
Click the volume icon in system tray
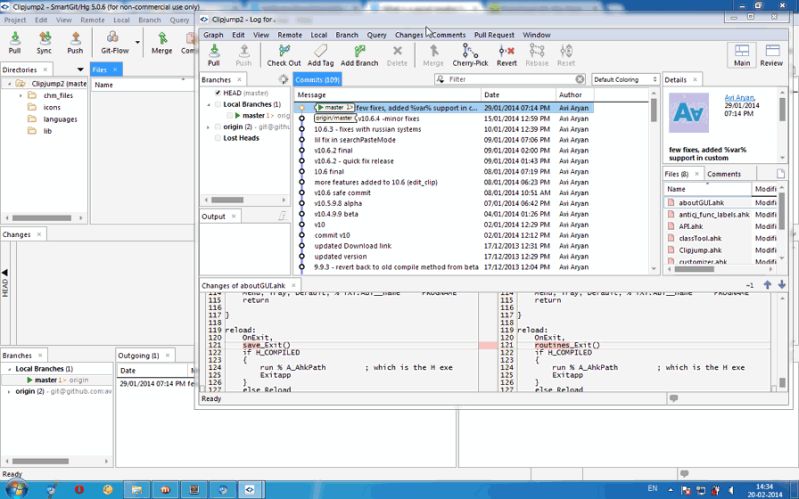731,490
